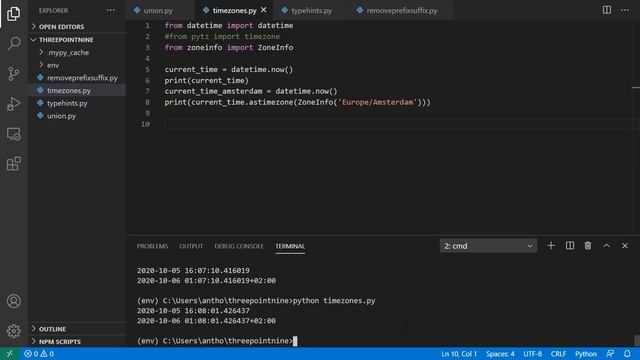The image size is (640, 360).
Task: Open the Manage gear icon
Action: pos(13,331)
